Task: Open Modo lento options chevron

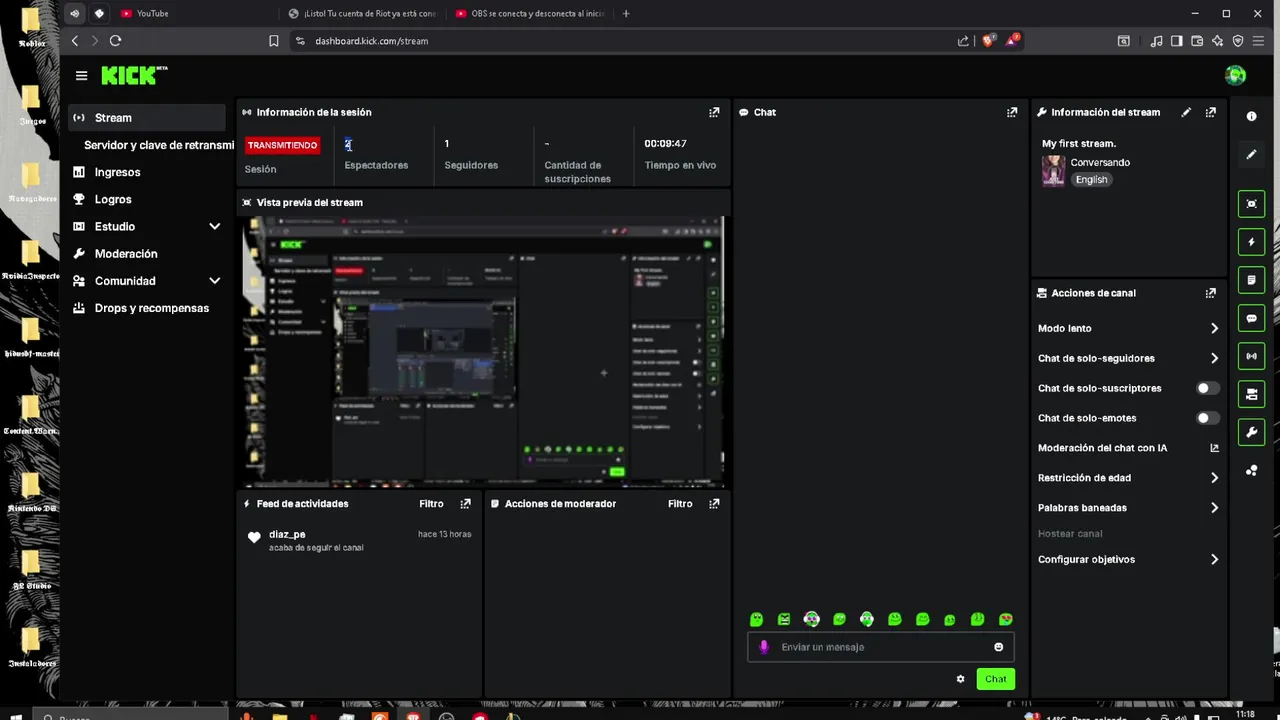Action: [1214, 328]
